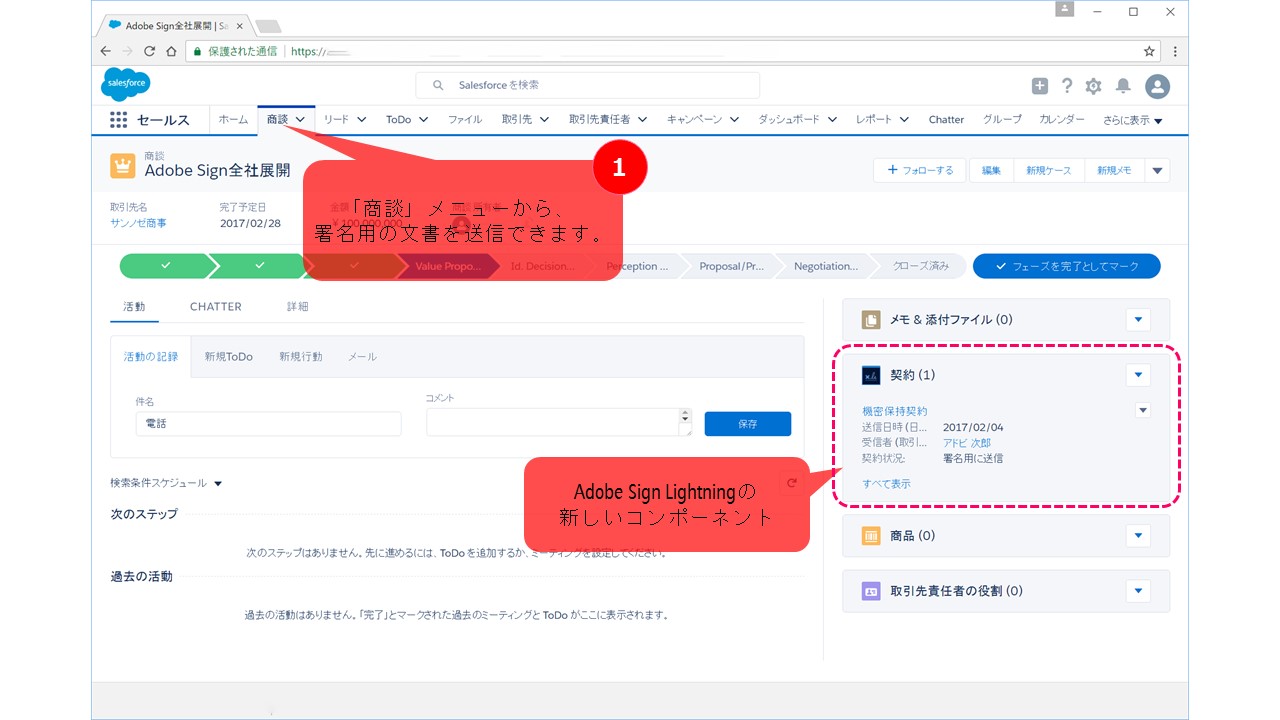Open the browser home page
The width and height of the screenshot is (1280, 720).
(172, 51)
